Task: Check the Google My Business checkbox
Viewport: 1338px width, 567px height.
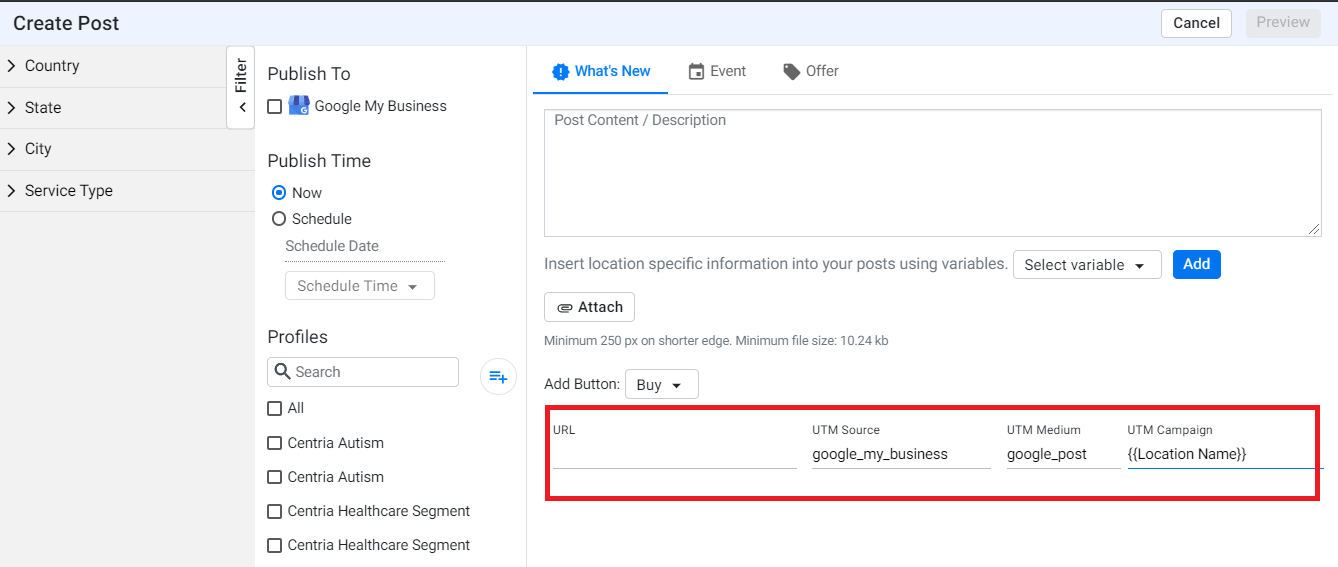Action: [x=275, y=106]
